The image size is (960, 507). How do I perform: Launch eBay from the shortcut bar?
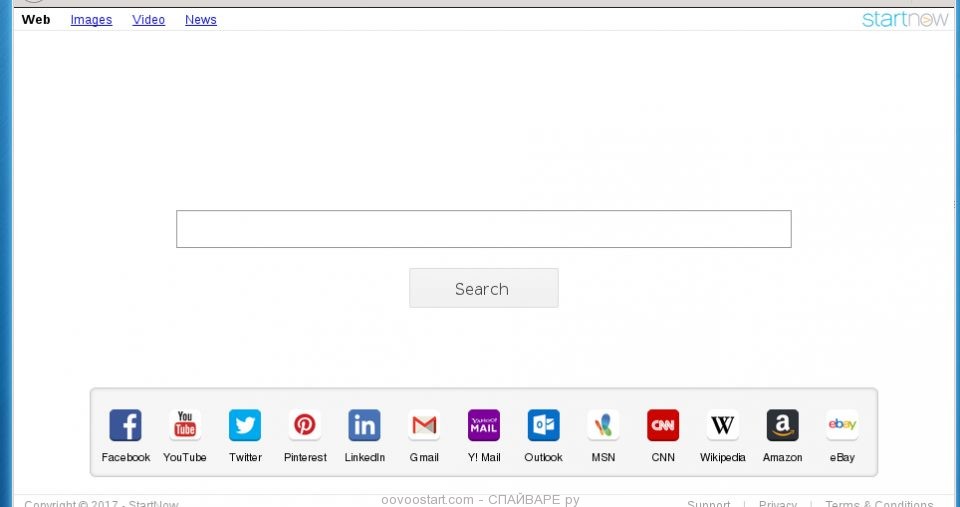tap(842, 426)
